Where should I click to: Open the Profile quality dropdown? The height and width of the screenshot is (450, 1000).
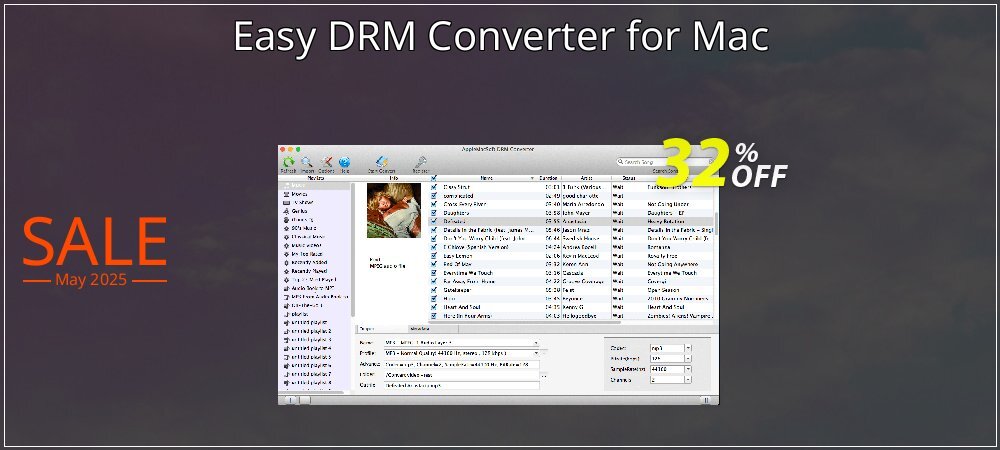pyautogui.click(x=462, y=353)
